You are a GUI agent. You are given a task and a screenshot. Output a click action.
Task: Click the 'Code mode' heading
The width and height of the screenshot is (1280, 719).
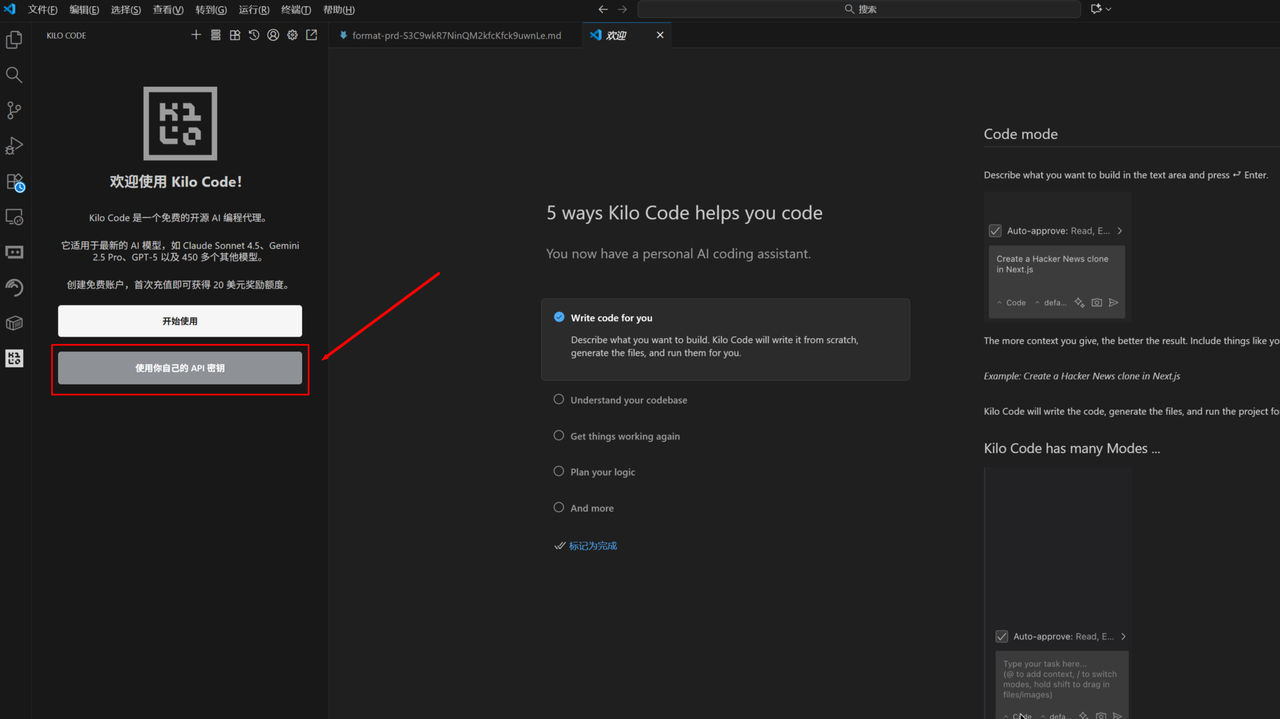[1020, 134]
